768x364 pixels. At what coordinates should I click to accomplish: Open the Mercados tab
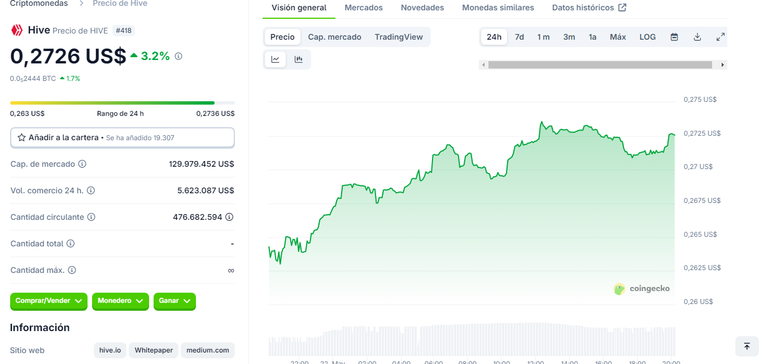click(x=363, y=8)
